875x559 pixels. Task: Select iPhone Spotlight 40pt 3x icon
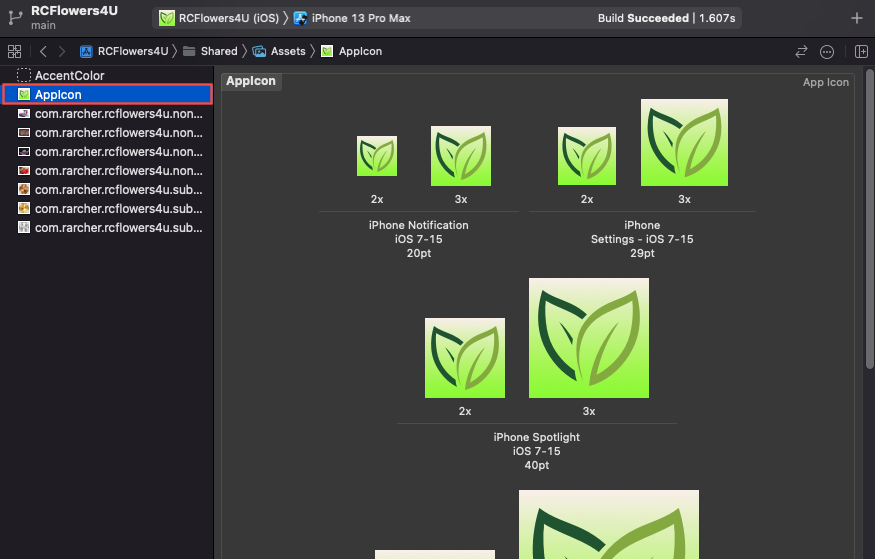589,338
